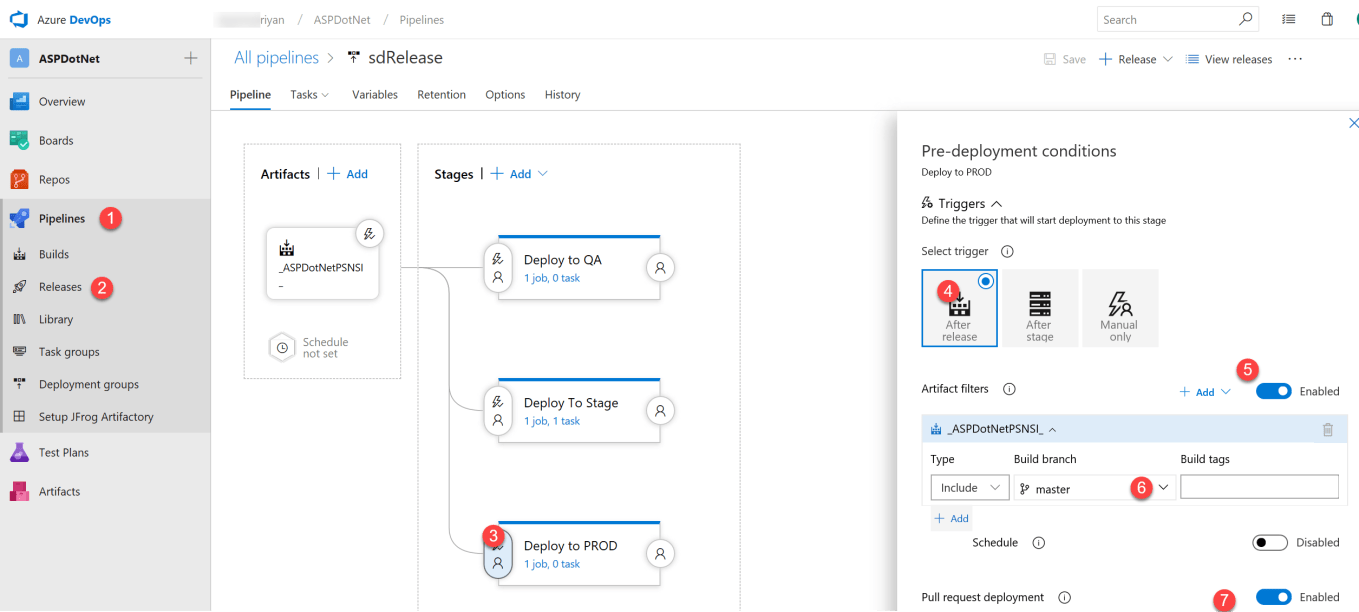Viewport: 1359px width, 612px height.
Task: Switch to the Variables tab
Action: click(374, 95)
